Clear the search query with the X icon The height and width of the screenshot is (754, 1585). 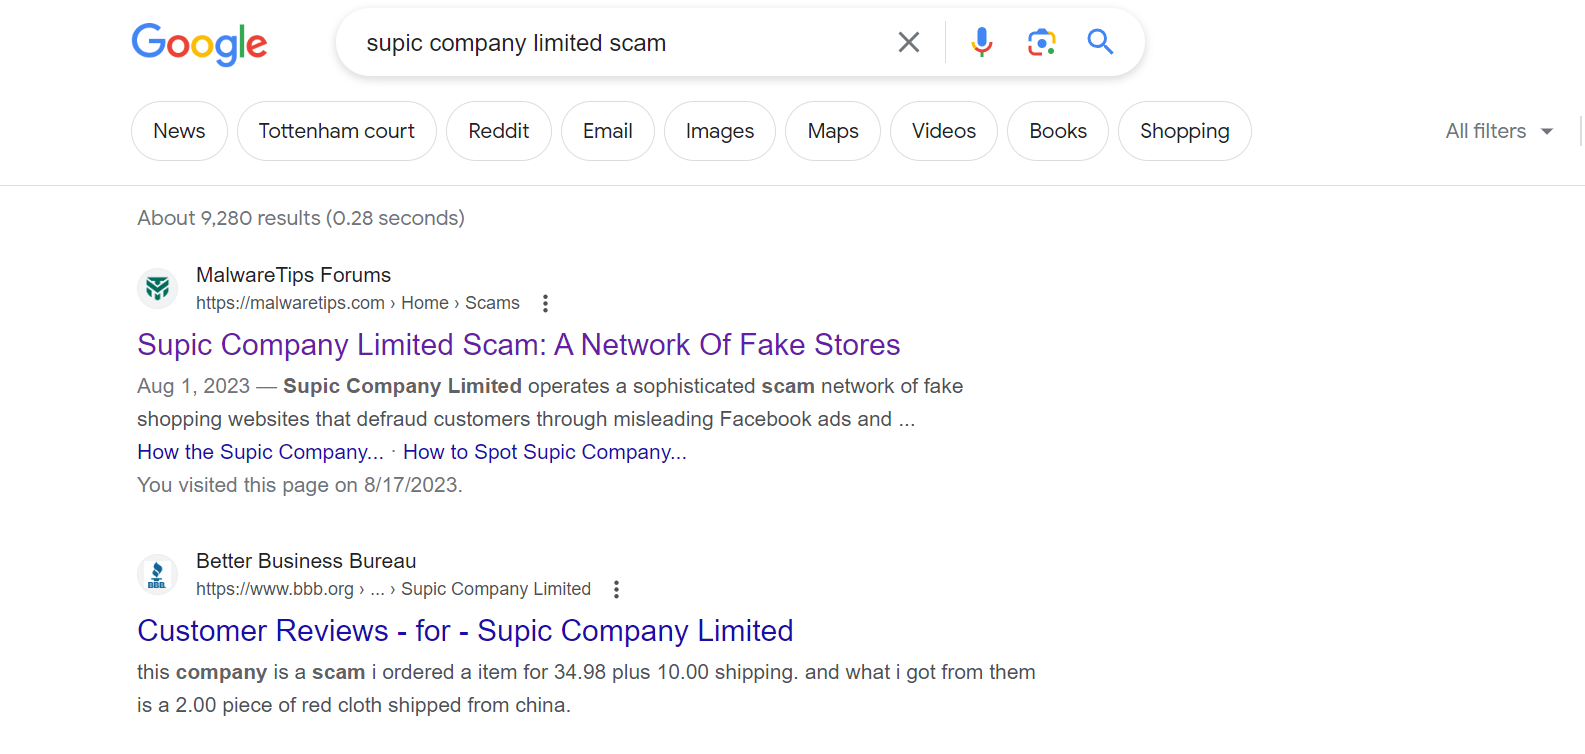(x=909, y=42)
